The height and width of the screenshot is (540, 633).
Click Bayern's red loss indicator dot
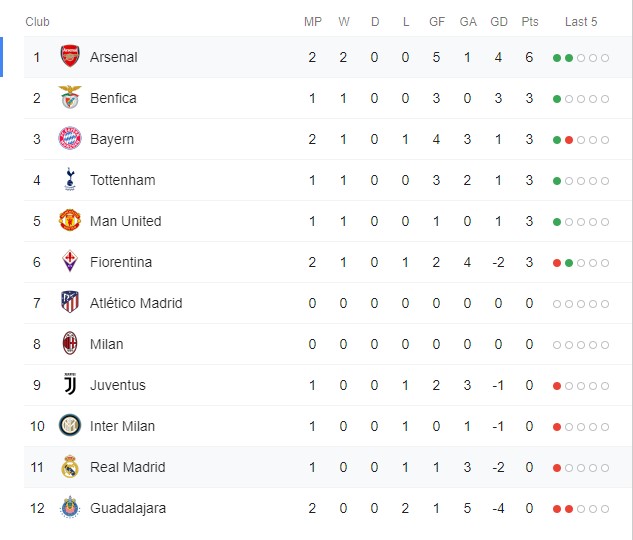tap(569, 140)
